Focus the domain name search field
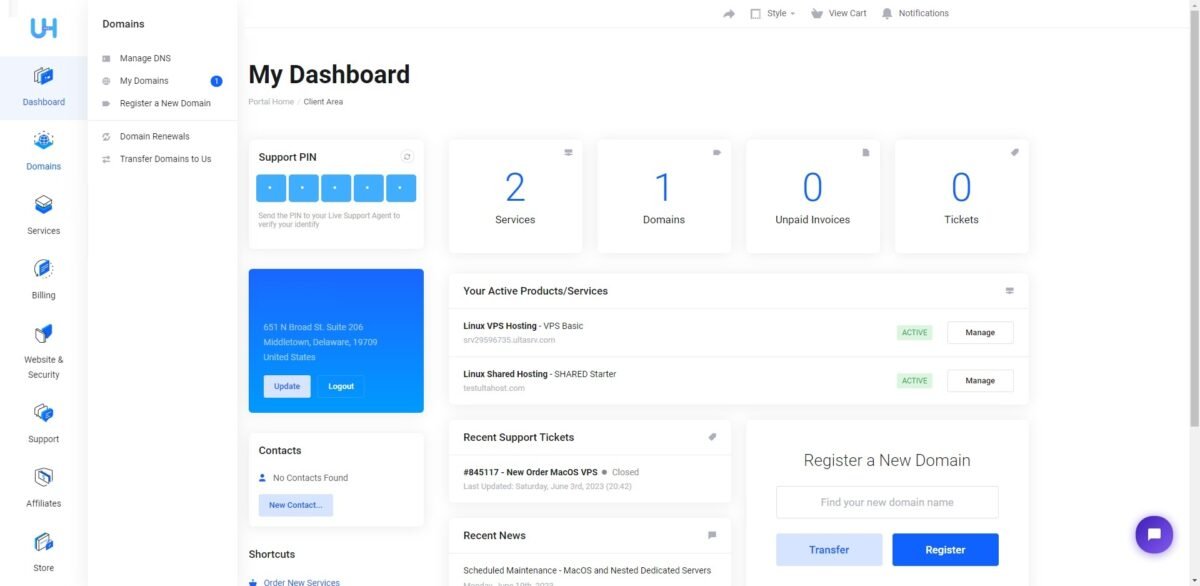The height and width of the screenshot is (586, 1200). pyautogui.click(x=887, y=502)
